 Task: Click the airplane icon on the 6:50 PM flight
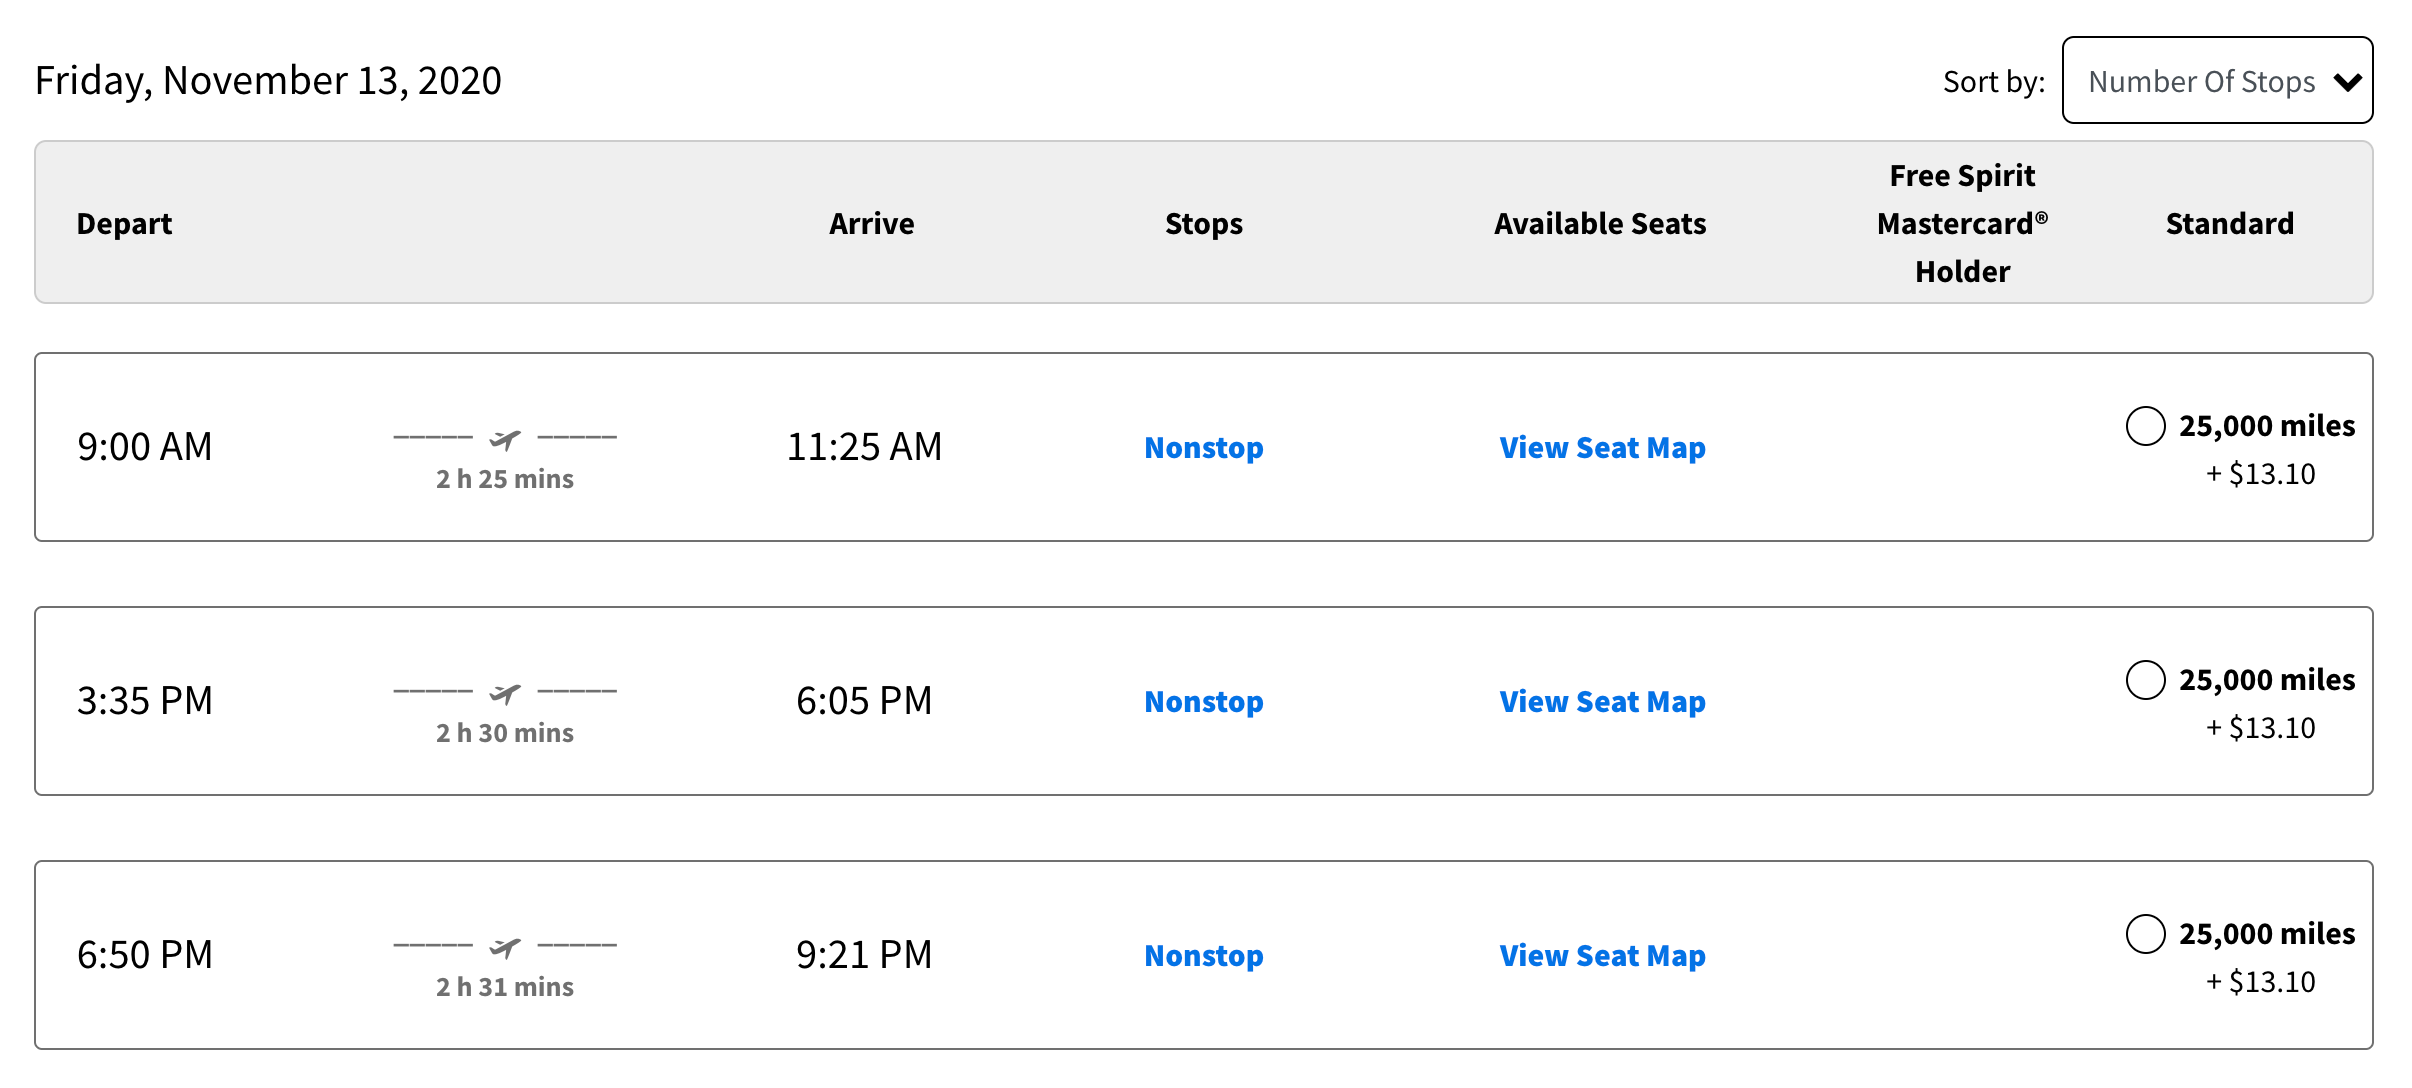(504, 945)
